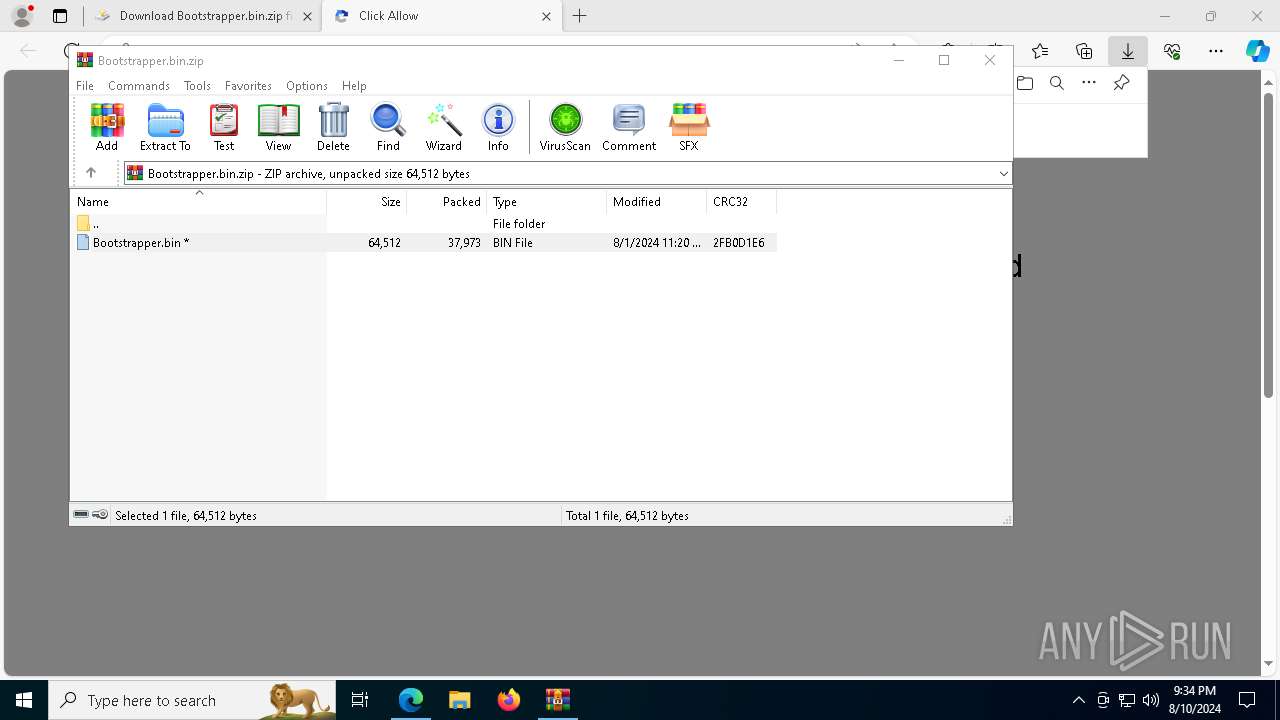Open Edge Collections icon
This screenshot has width=1280, height=720.
1084,51
